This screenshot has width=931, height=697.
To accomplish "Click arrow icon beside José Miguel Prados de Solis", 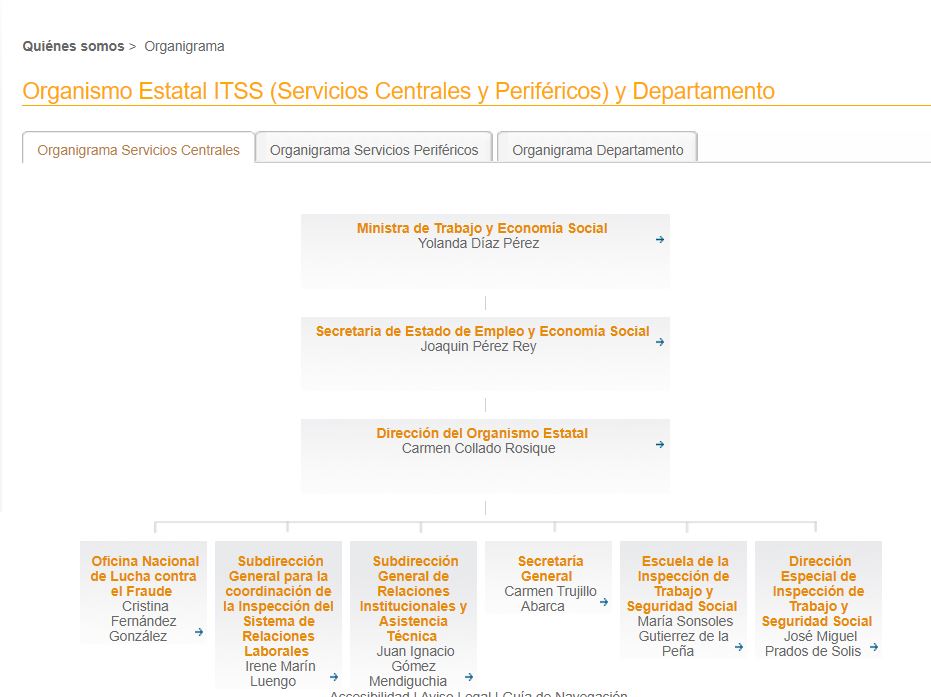I will (874, 647).
